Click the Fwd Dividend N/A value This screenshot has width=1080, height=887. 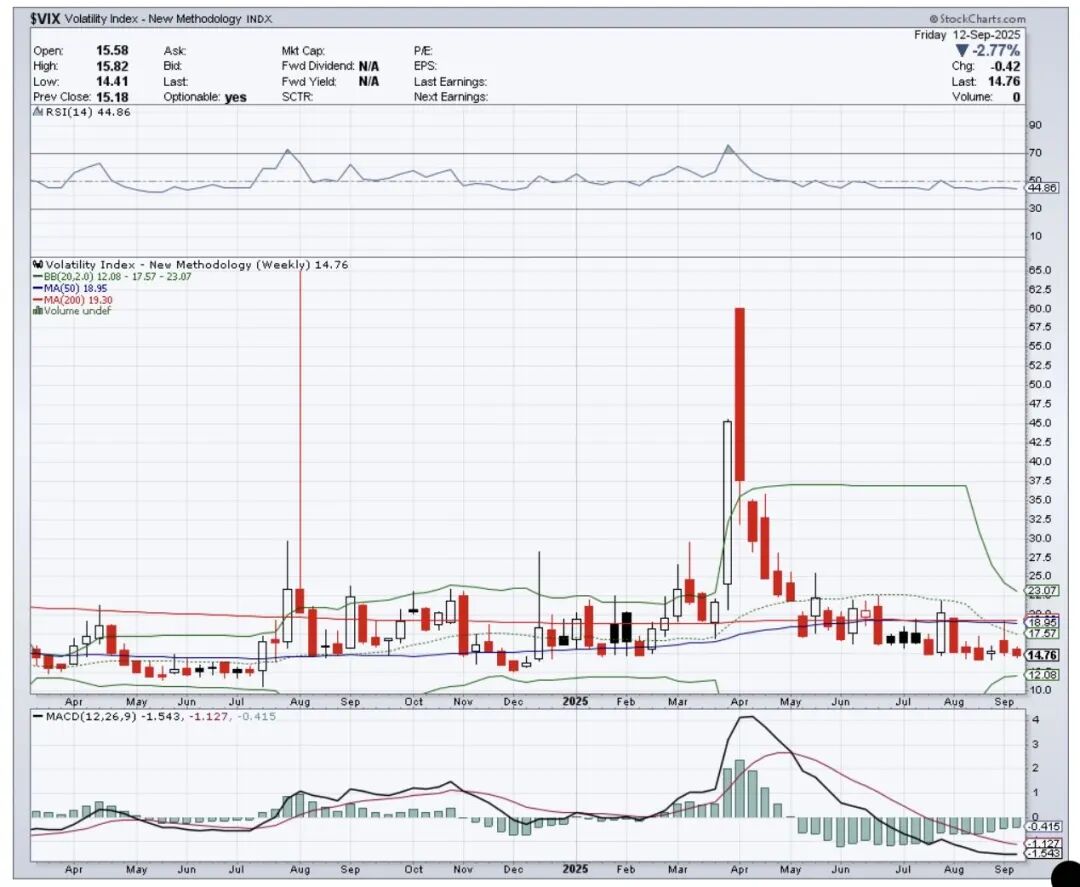(x=368, y=66)
